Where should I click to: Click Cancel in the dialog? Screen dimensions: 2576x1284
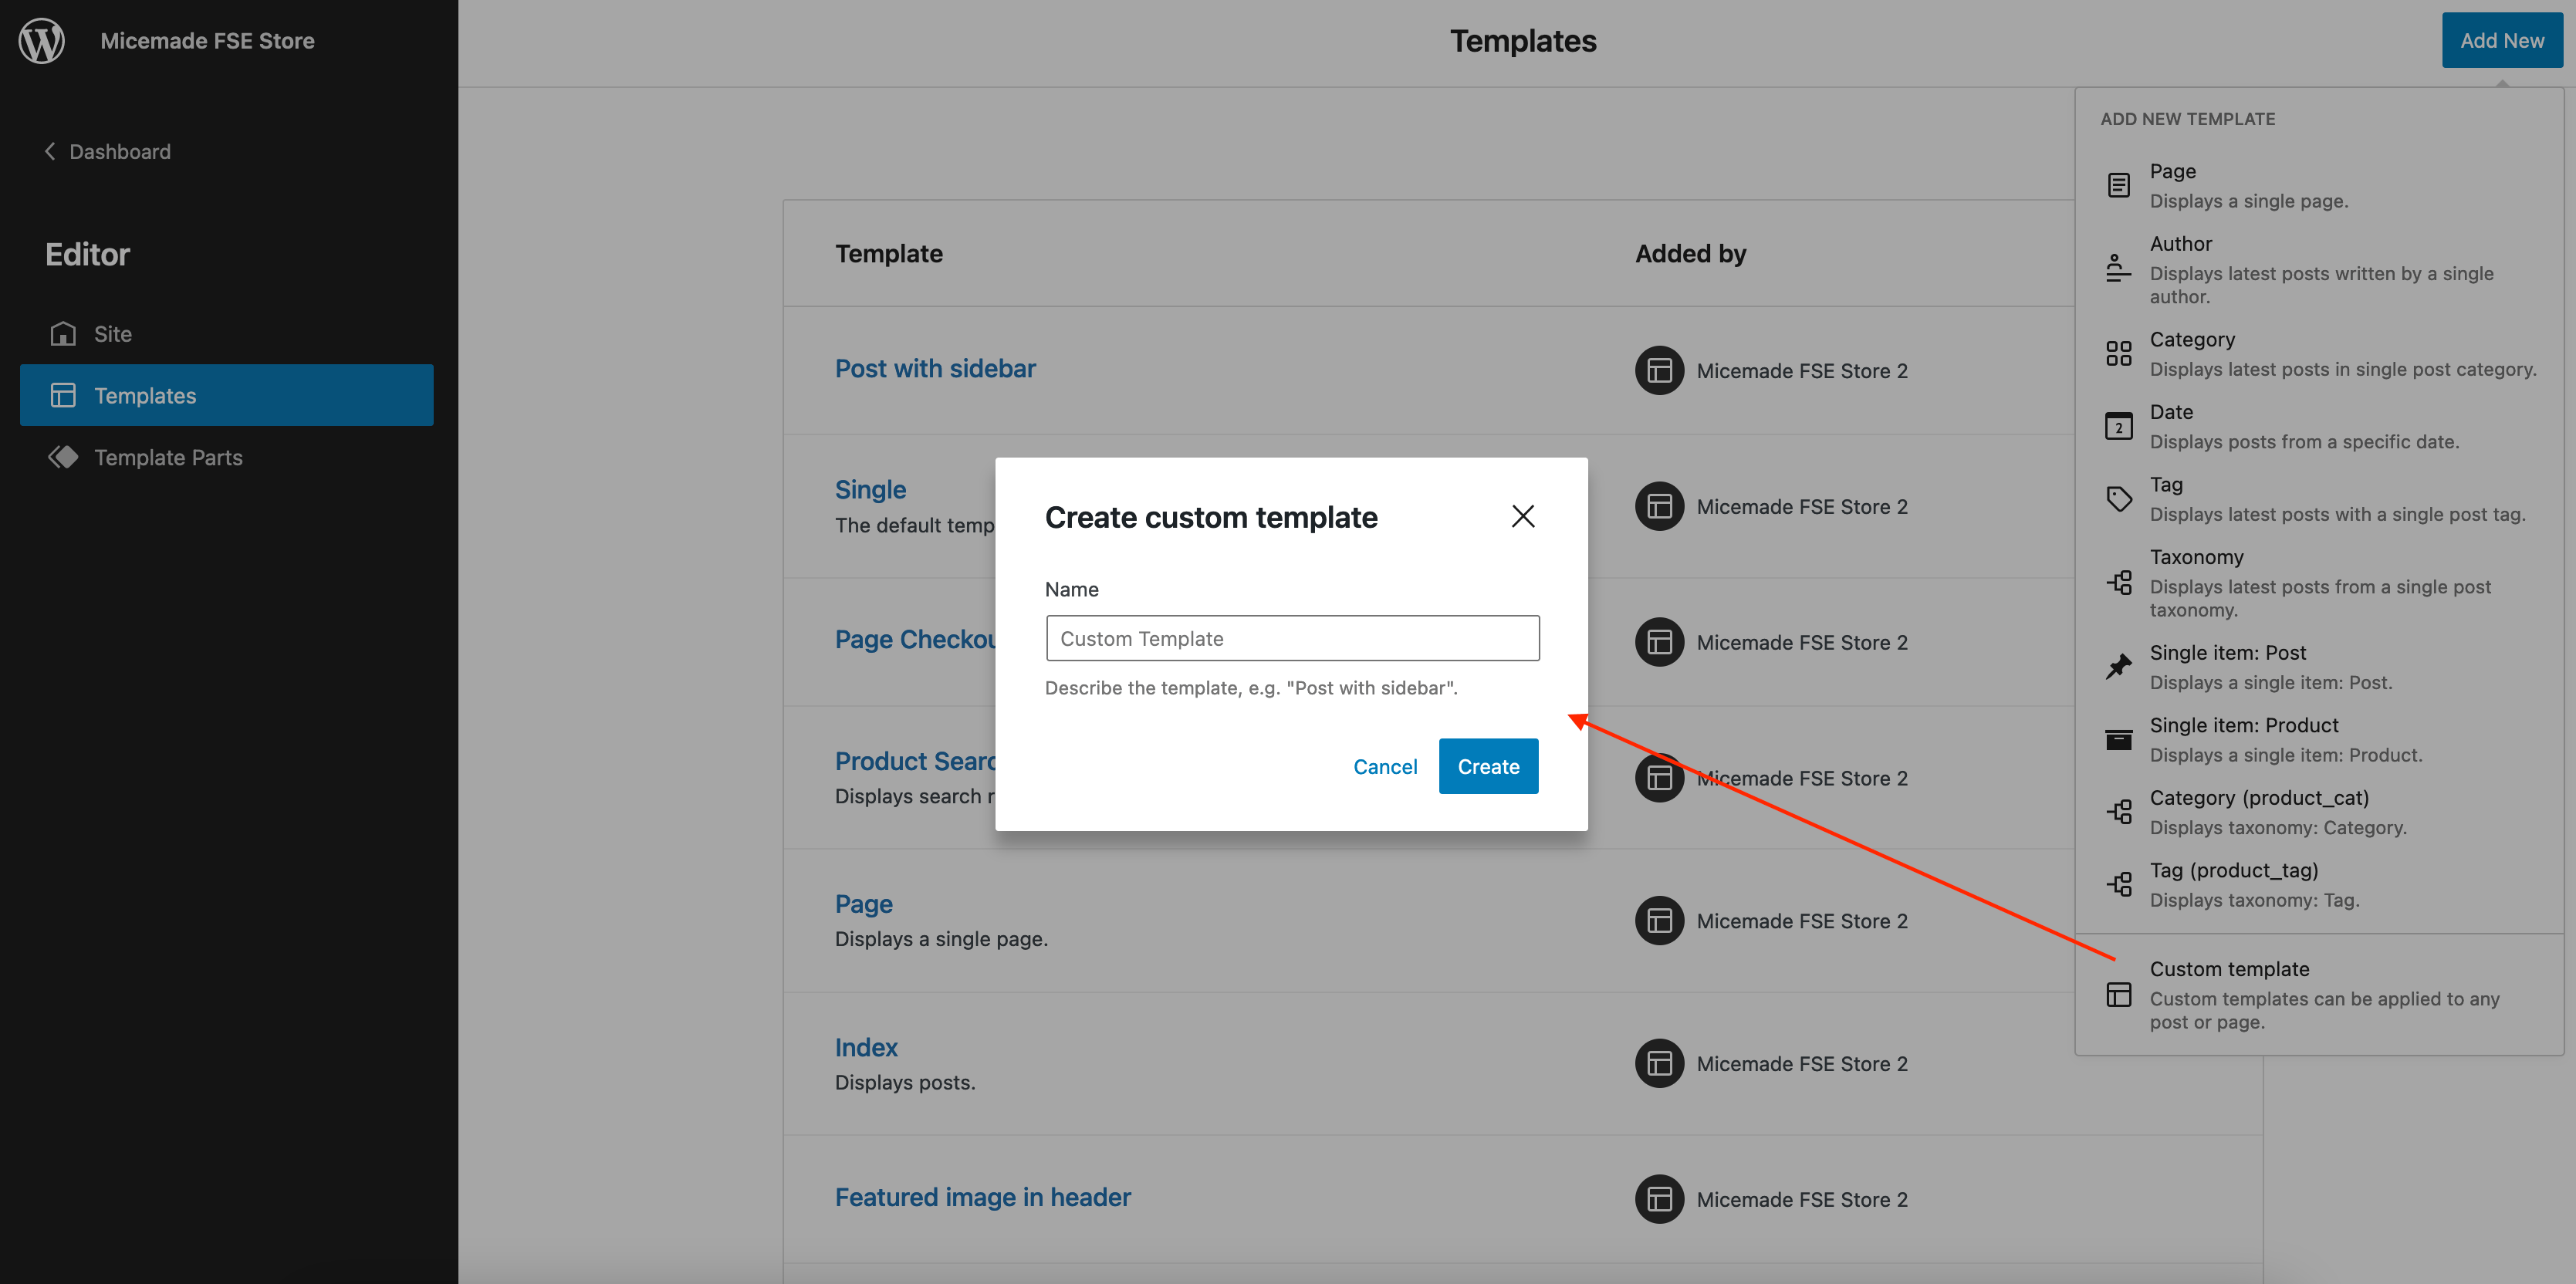click(1384, 766)
